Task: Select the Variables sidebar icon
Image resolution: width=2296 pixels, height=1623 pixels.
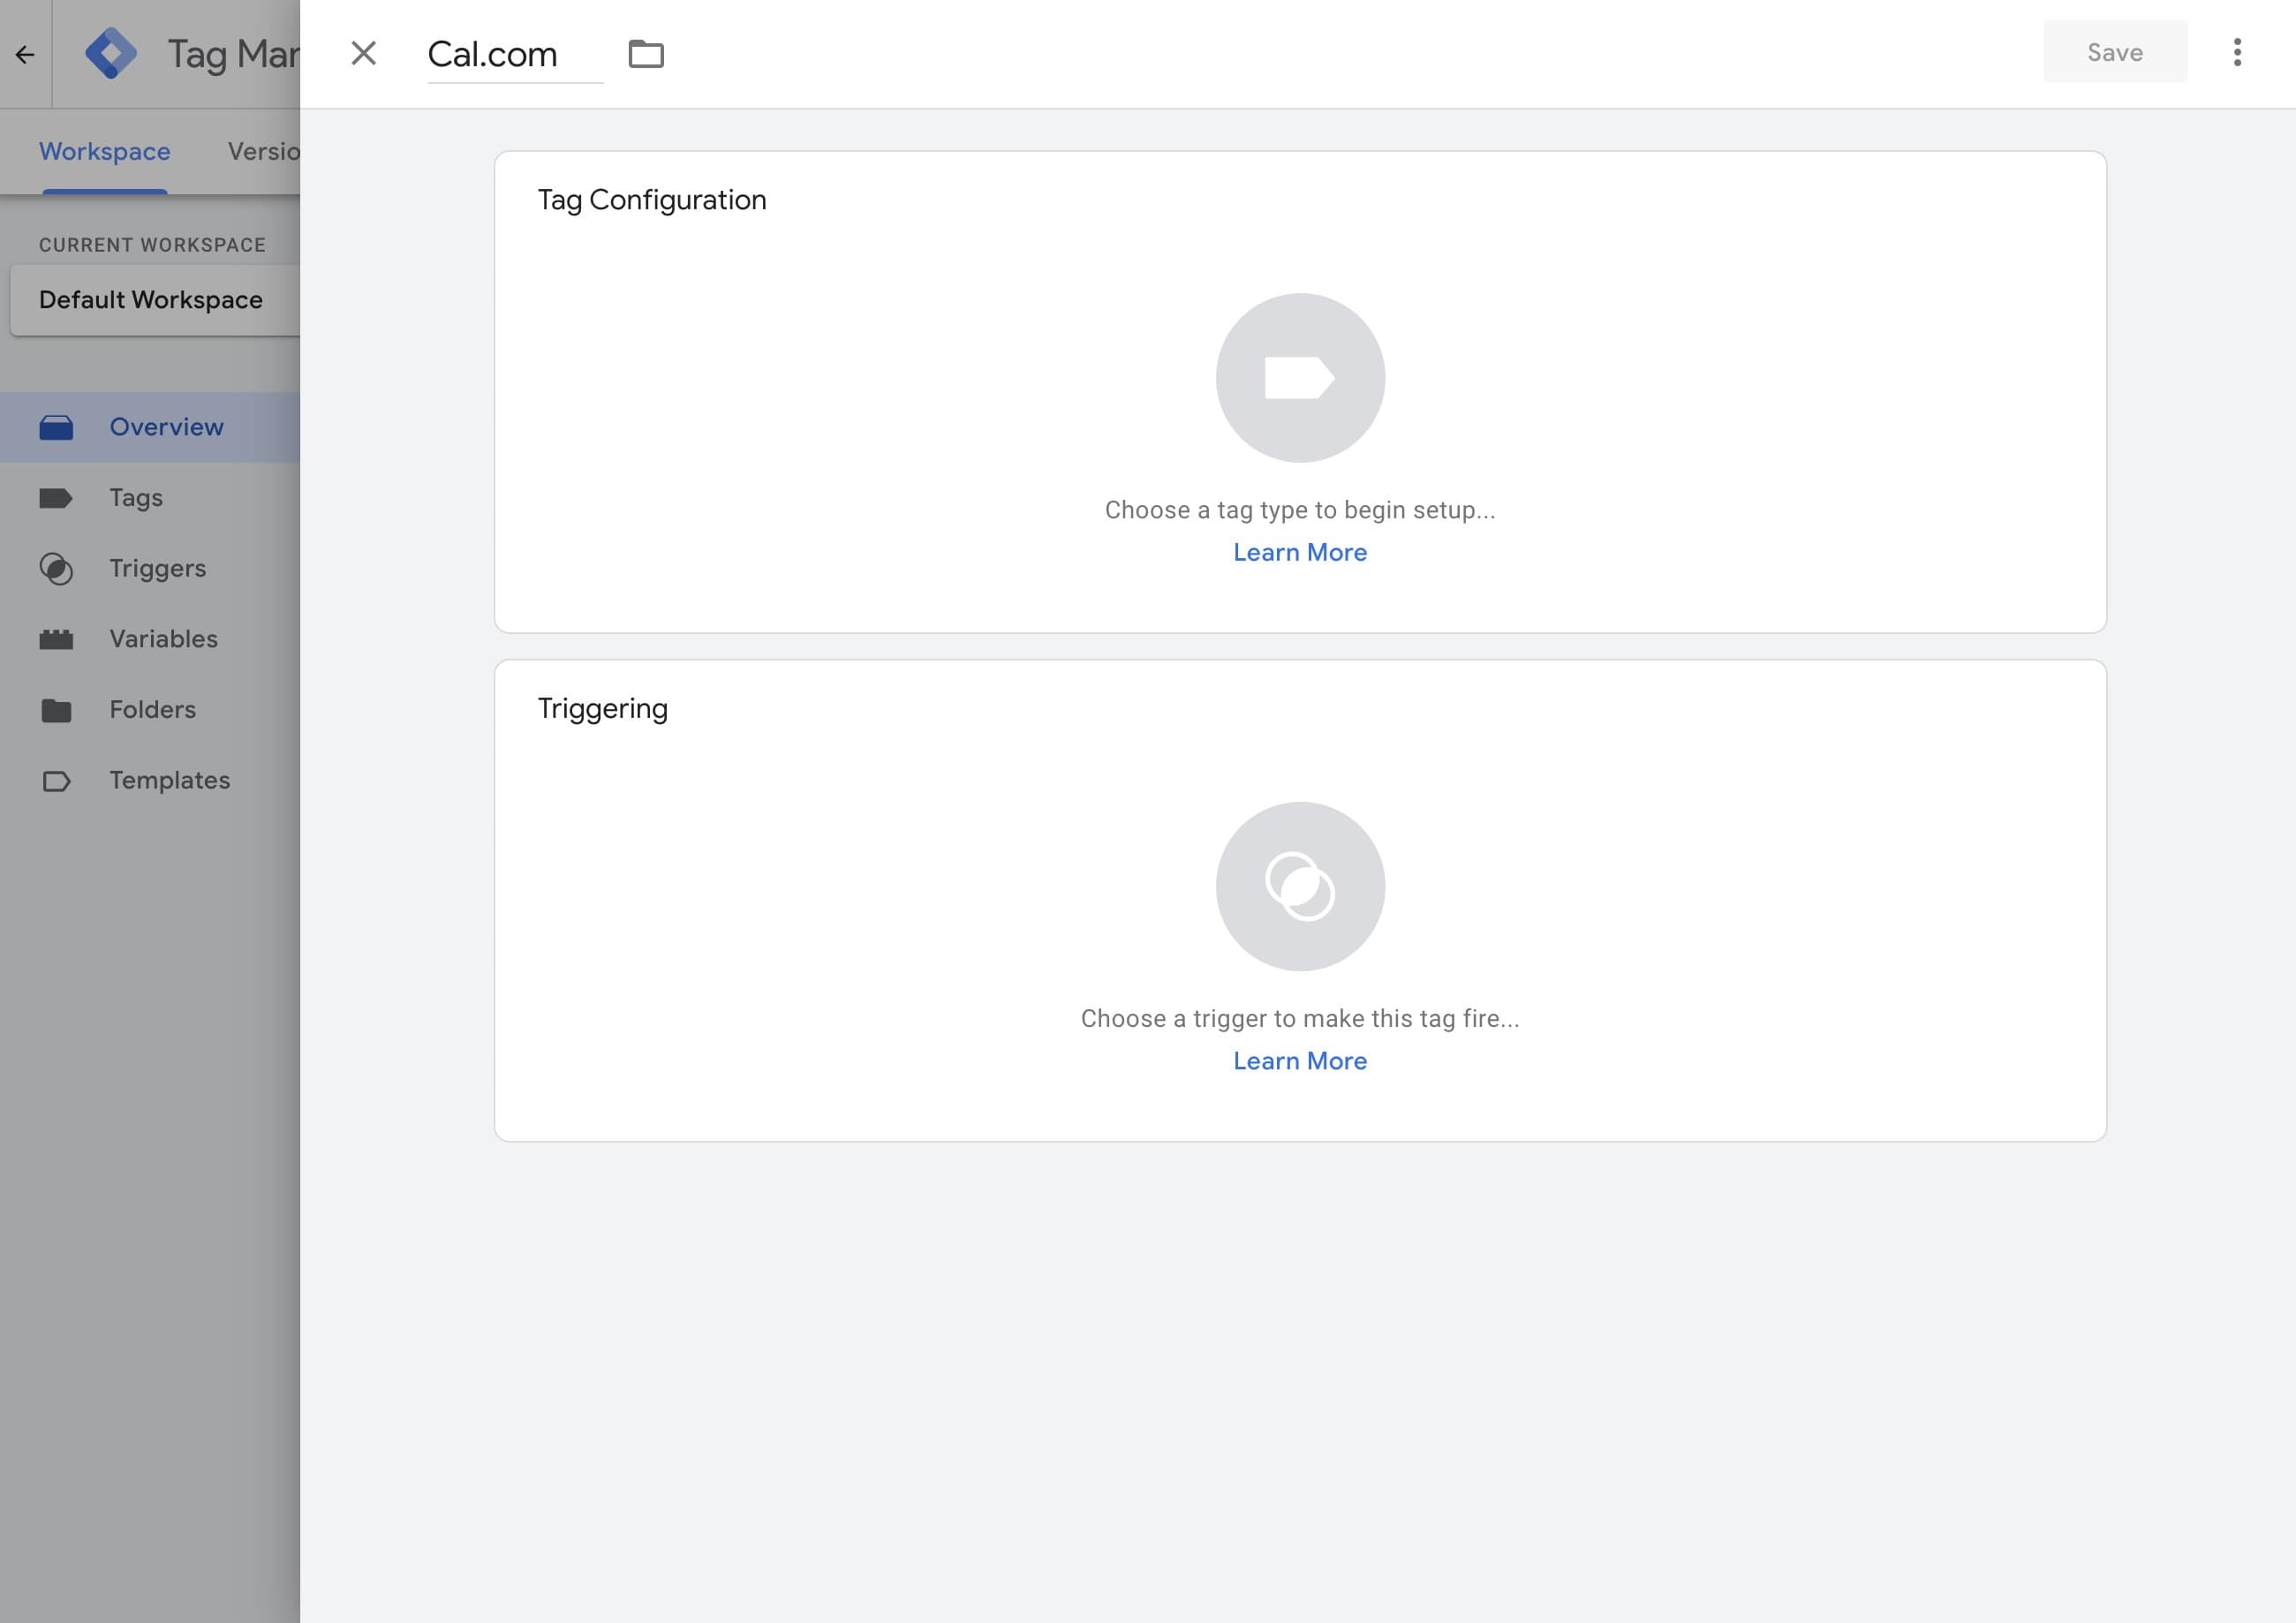Action: tap(57, 639)
